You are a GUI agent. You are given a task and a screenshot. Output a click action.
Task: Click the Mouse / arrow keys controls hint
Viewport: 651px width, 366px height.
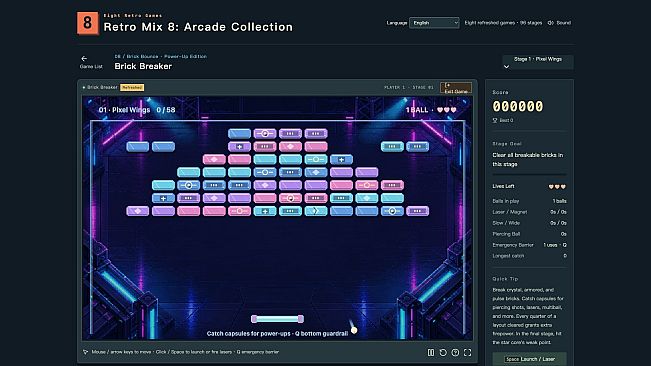(185, 352)
